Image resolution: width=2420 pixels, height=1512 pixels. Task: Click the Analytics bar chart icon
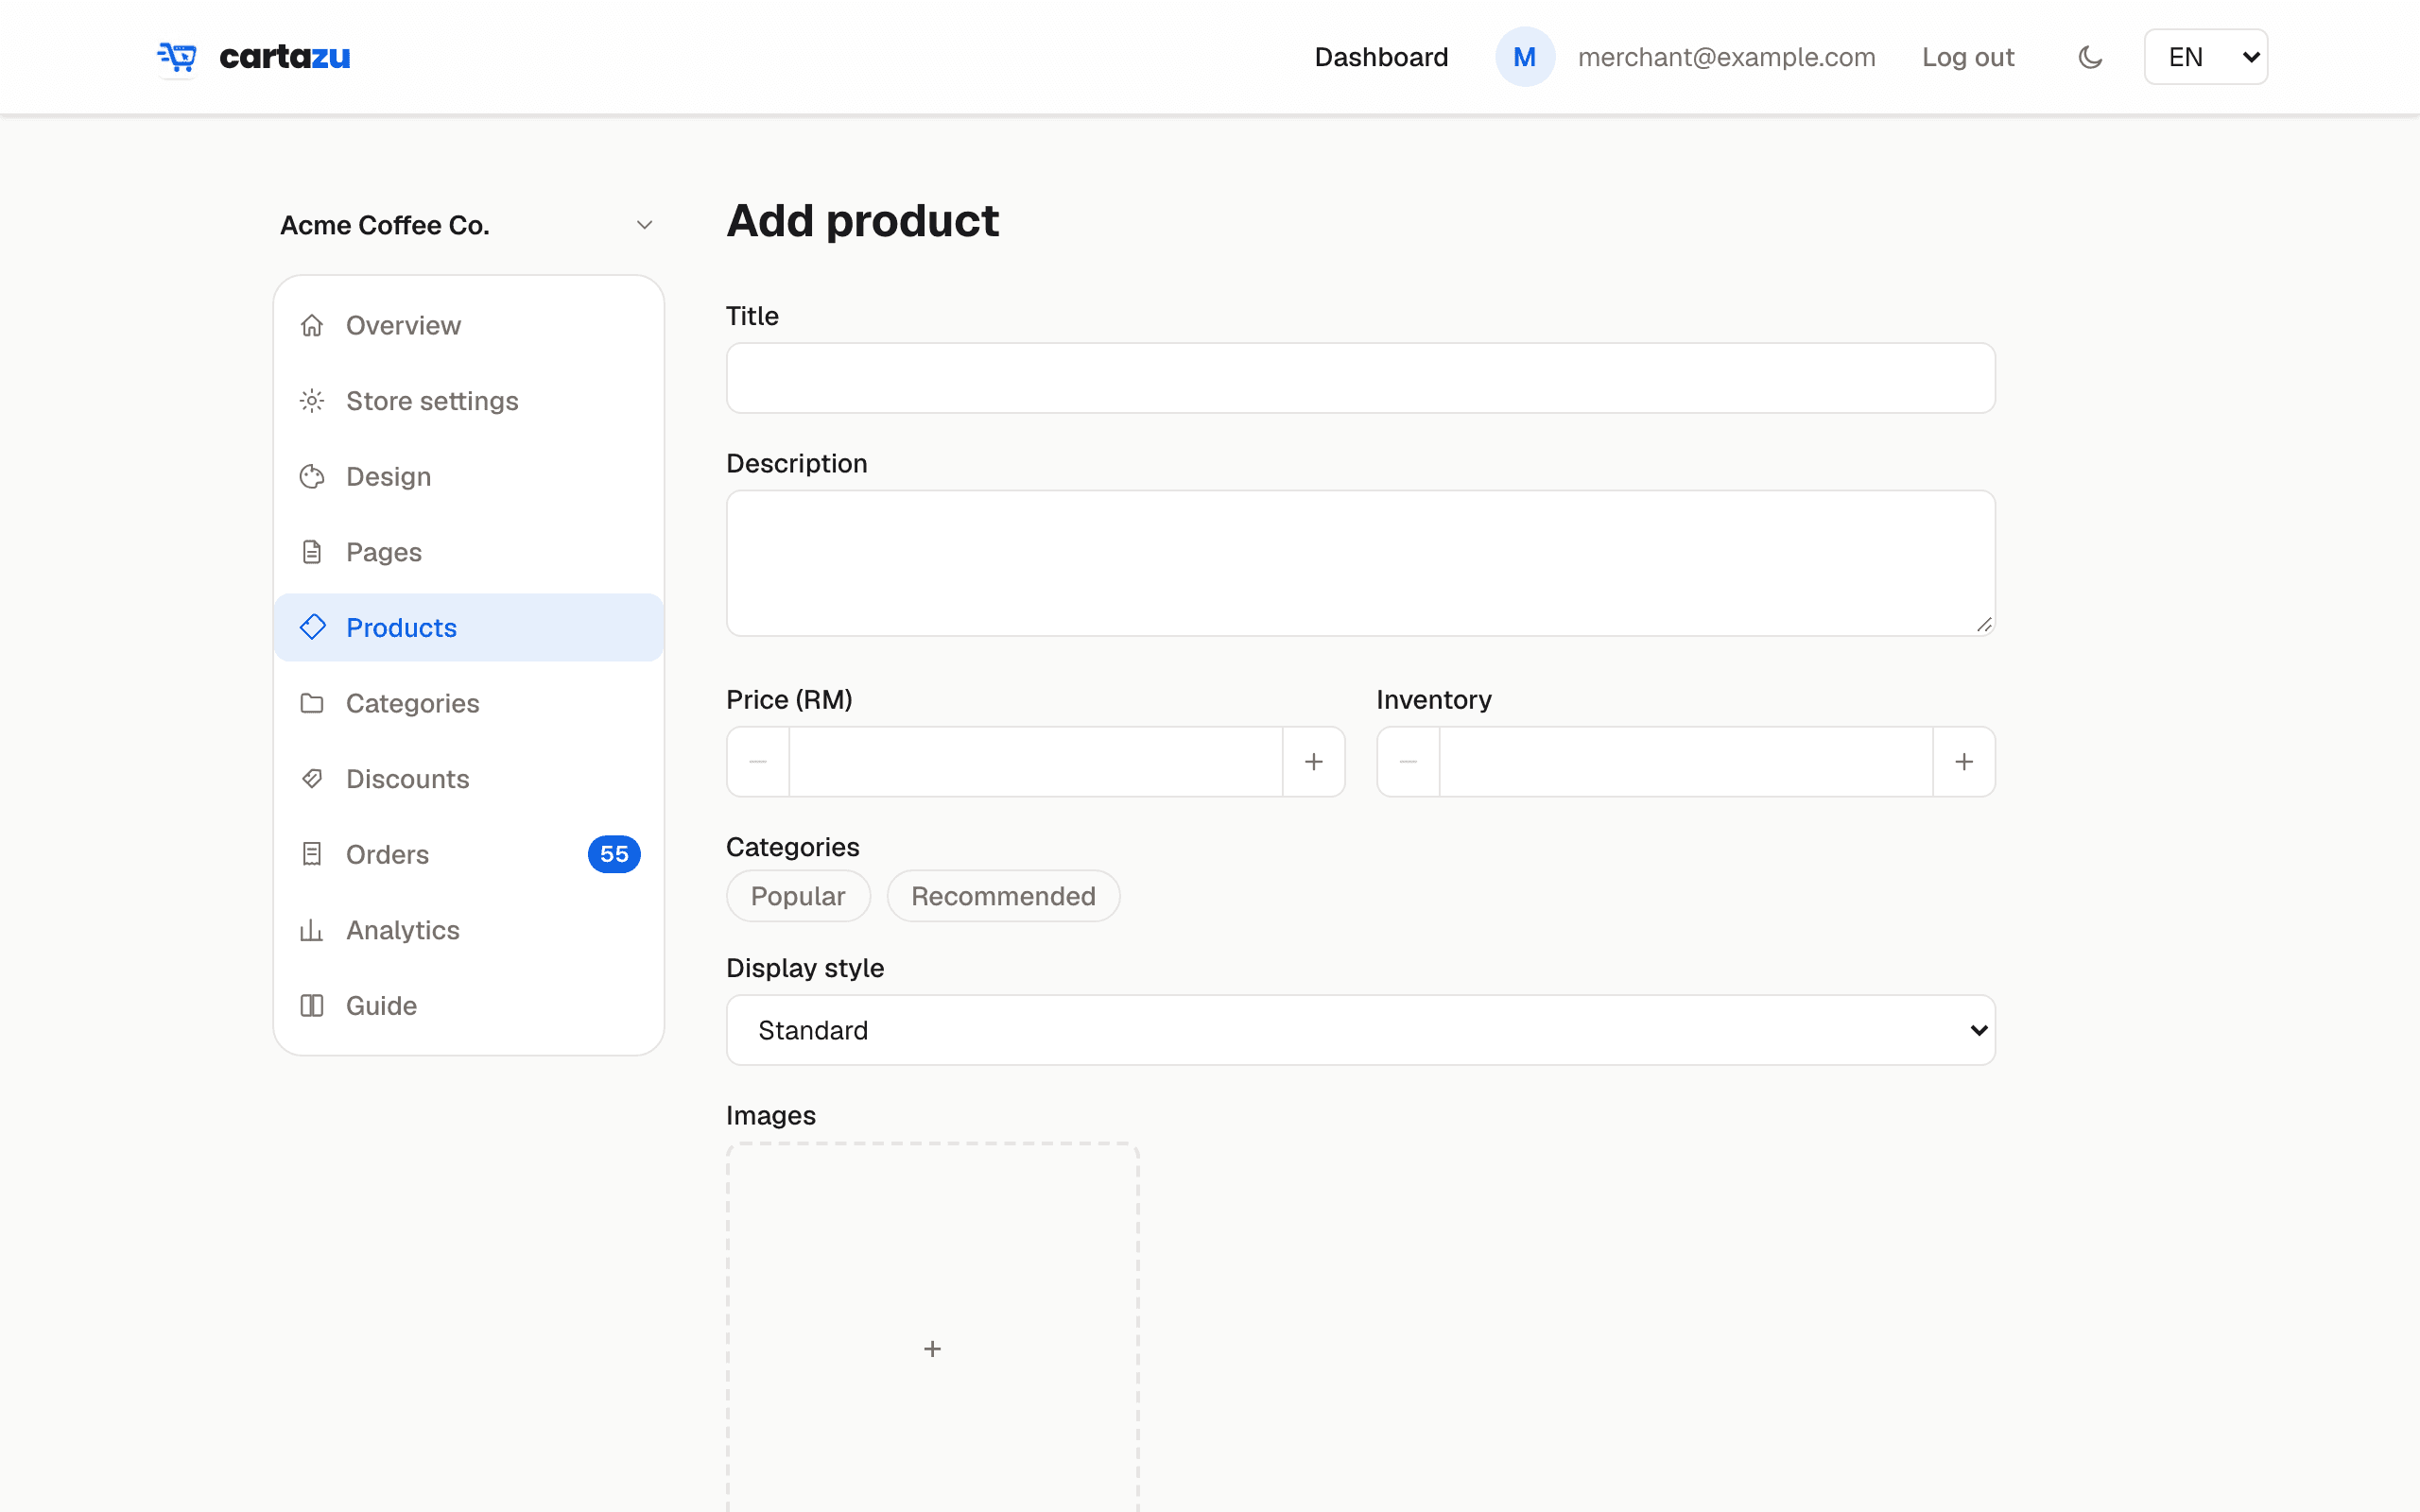click(312, 930)
